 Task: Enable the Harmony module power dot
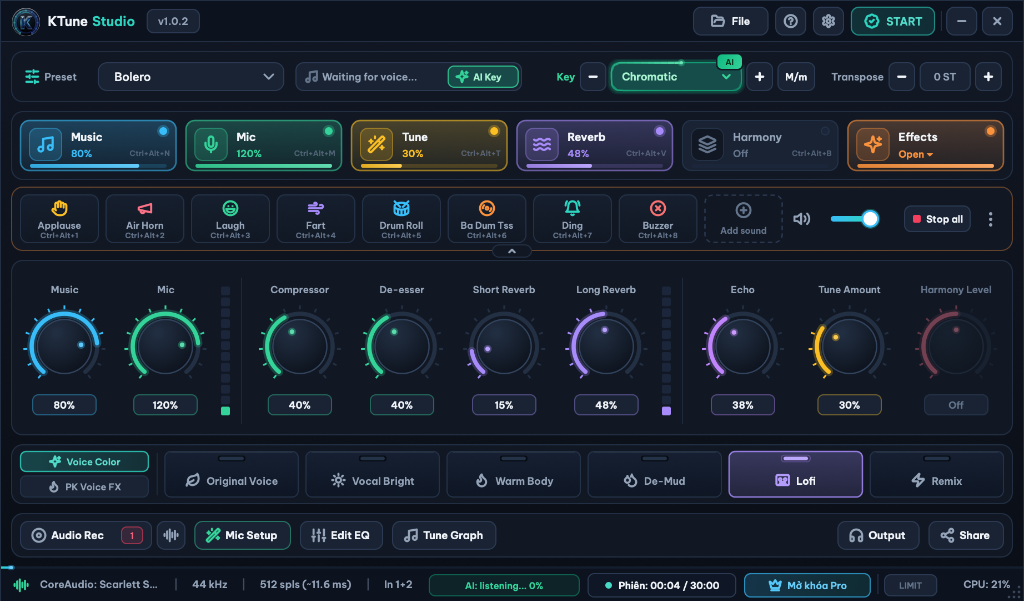pos(825,131)
